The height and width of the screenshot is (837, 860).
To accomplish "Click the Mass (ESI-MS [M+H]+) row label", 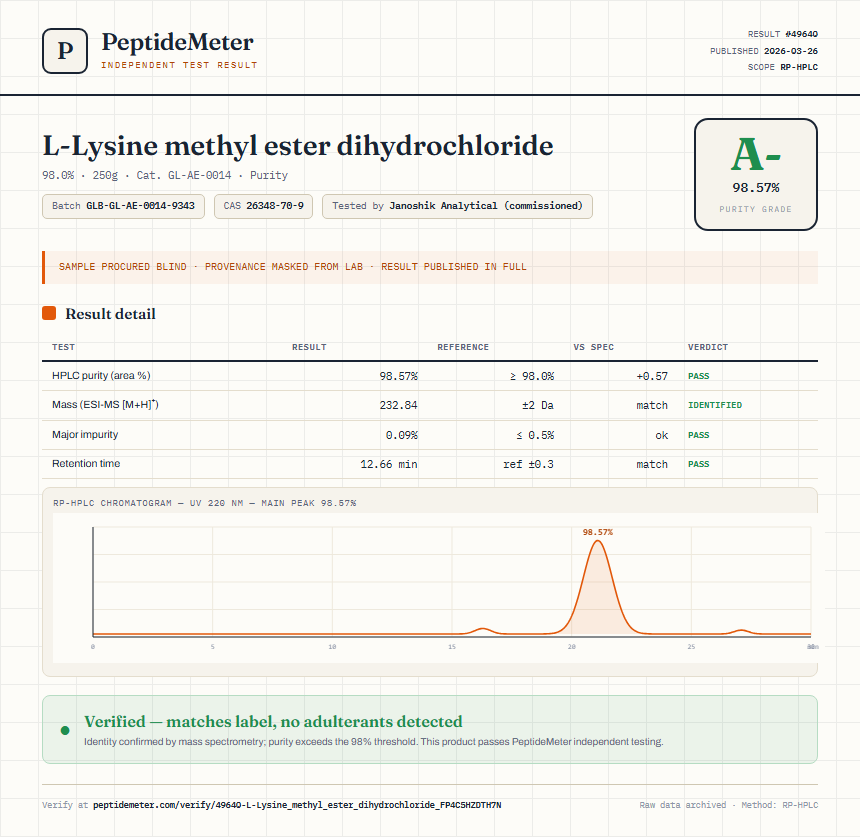I will (x=105, y=405).
